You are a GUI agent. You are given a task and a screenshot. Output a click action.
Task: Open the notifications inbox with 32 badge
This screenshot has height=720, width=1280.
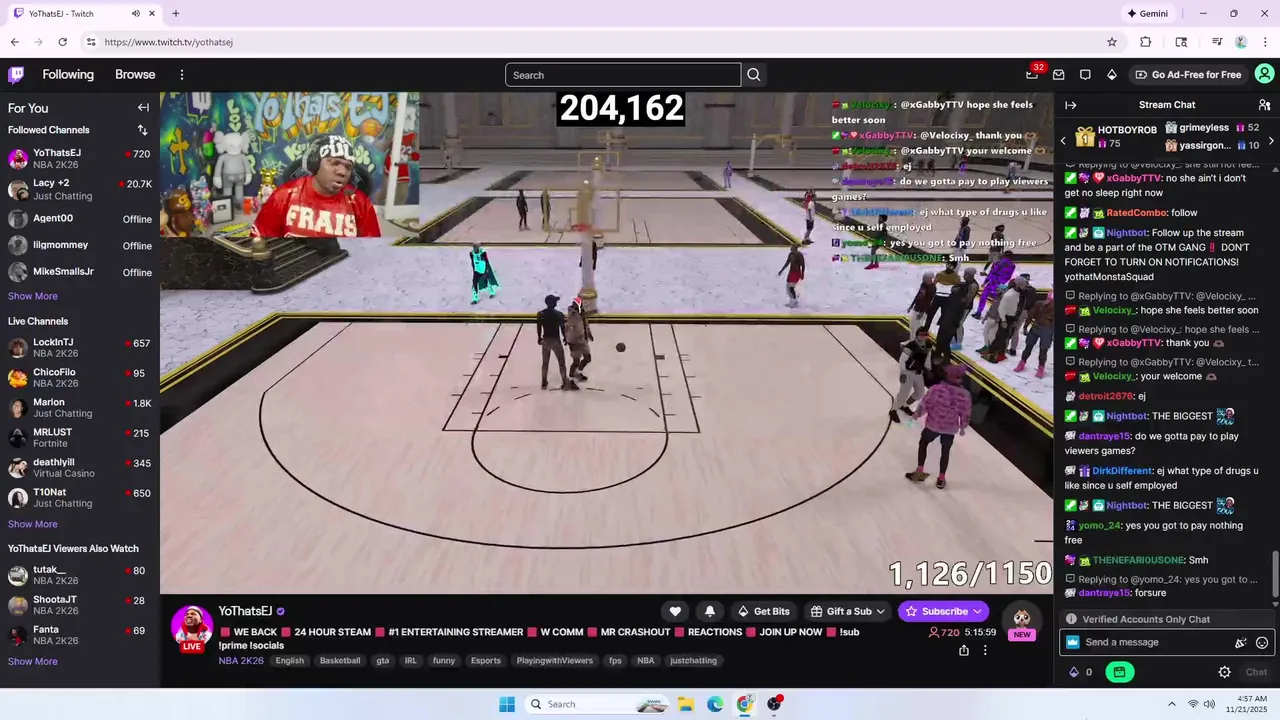pyautogui.click(x=1032, y=74)
